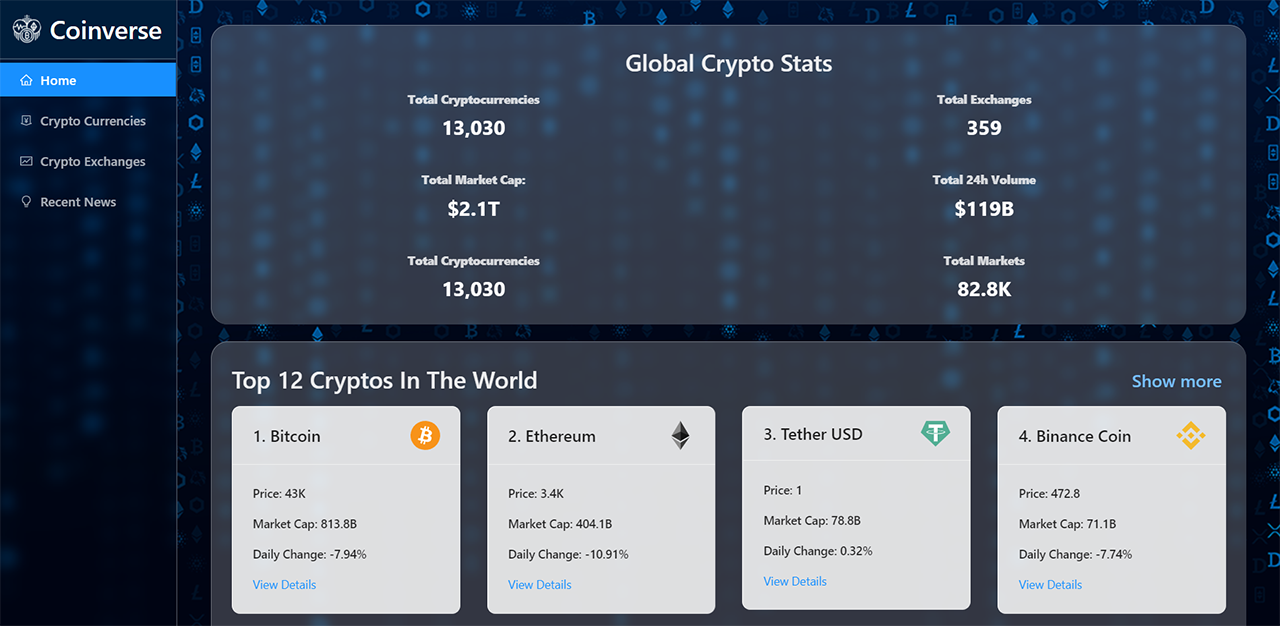Click the Tether USD logo icon

pyautogui.click(x=935, y=434)
